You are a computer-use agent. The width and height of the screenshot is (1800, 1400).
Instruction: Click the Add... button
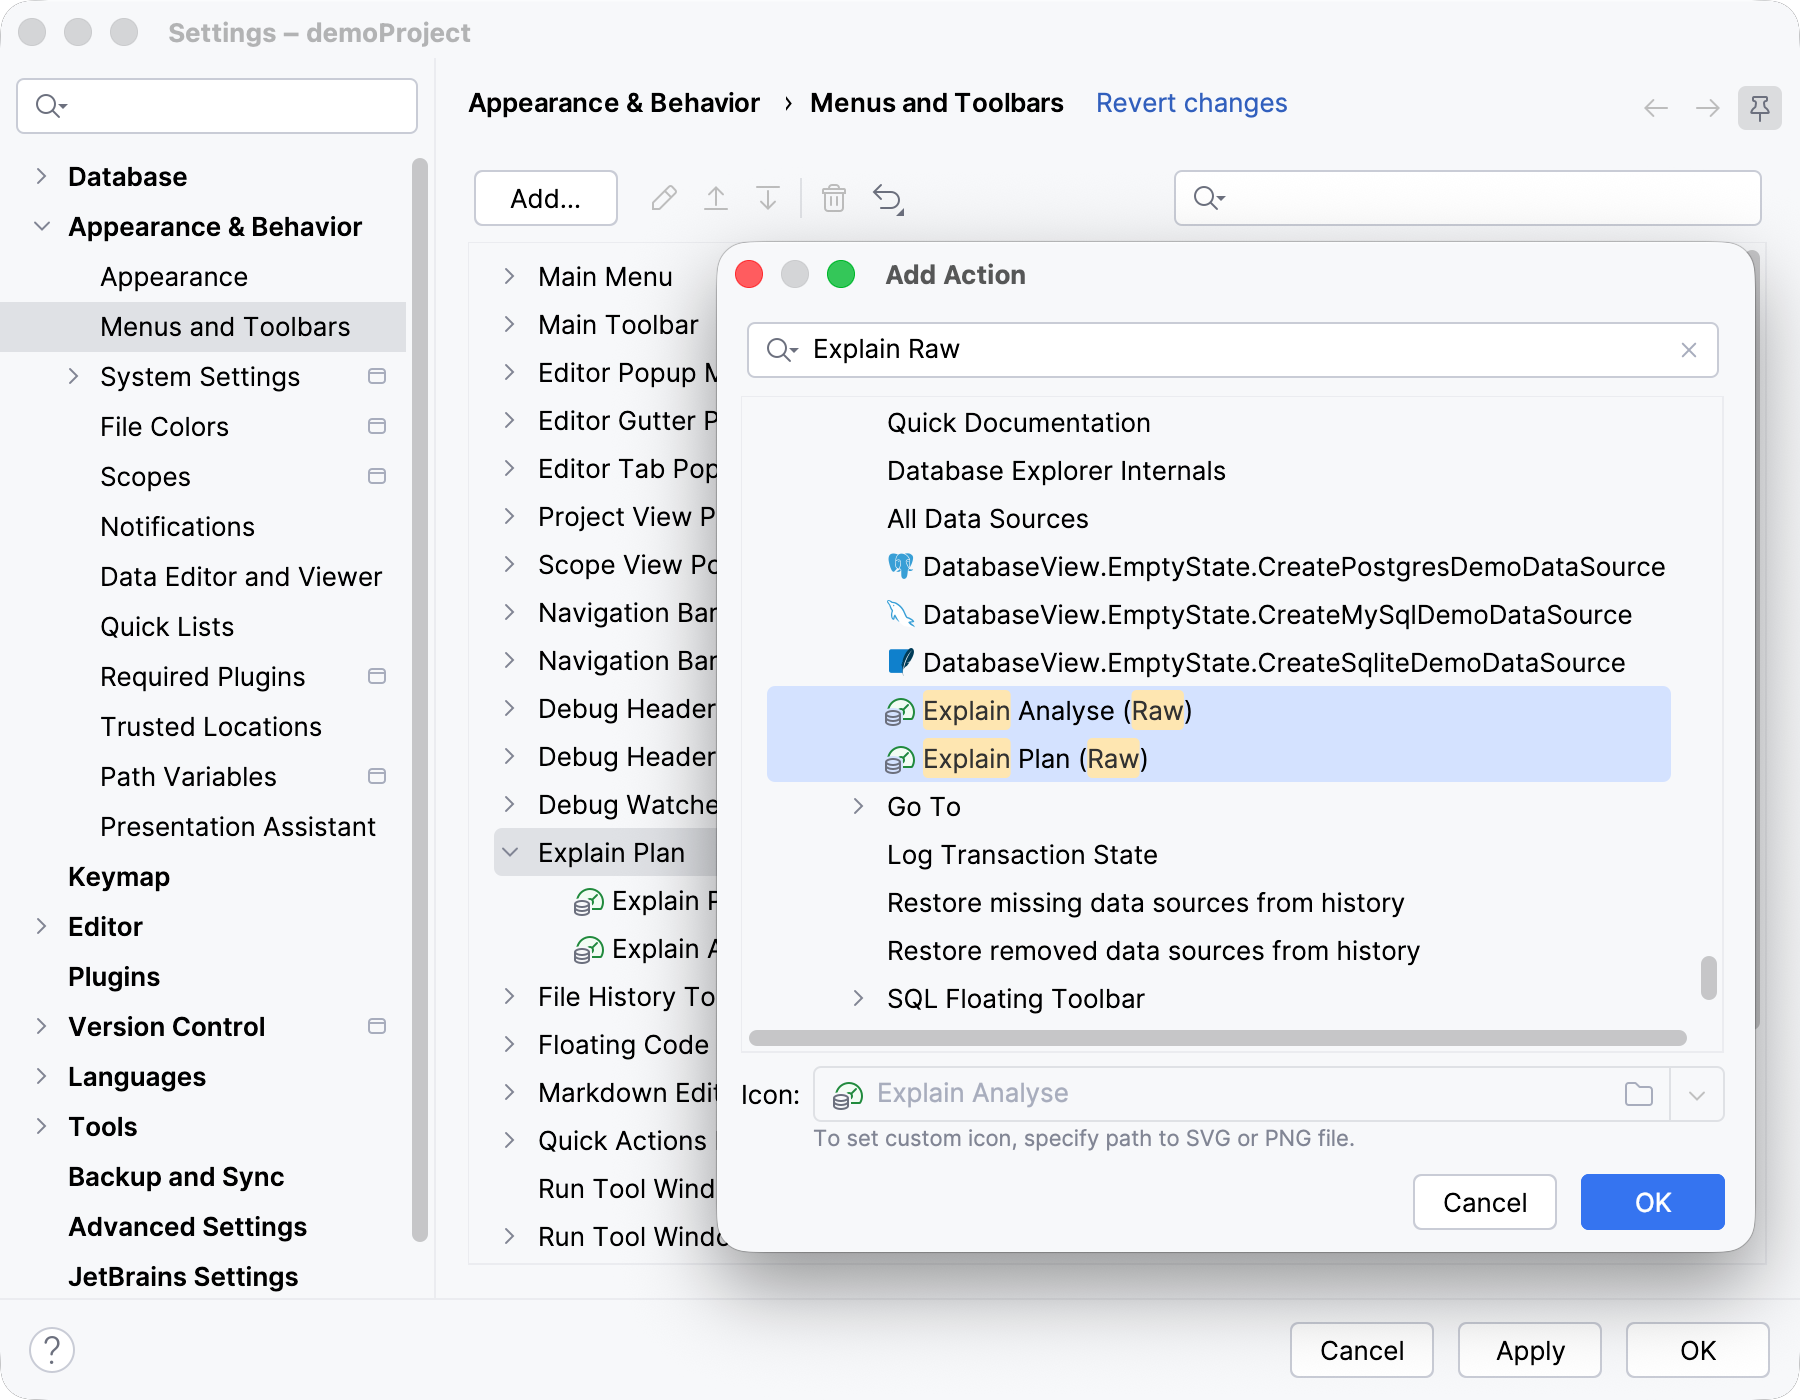[x=546, y=198]
